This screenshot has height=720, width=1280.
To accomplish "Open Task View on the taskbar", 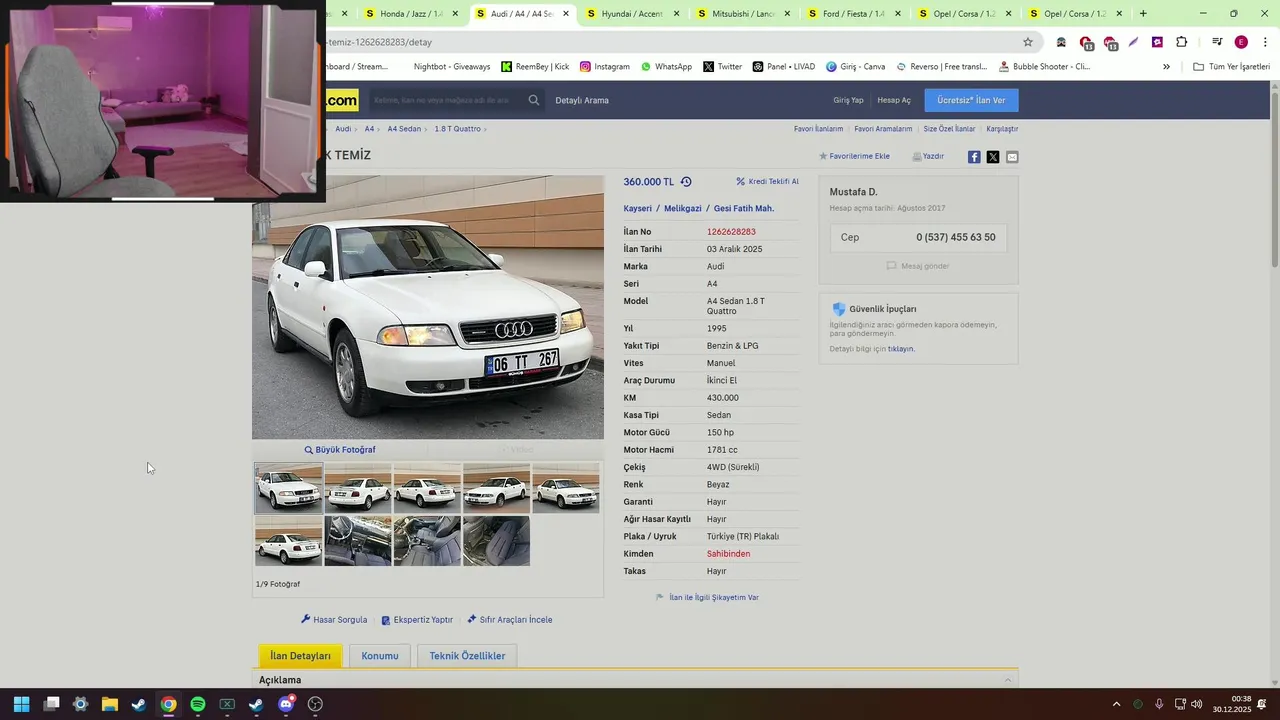I will pyautogui.click(x=51, y=704).
